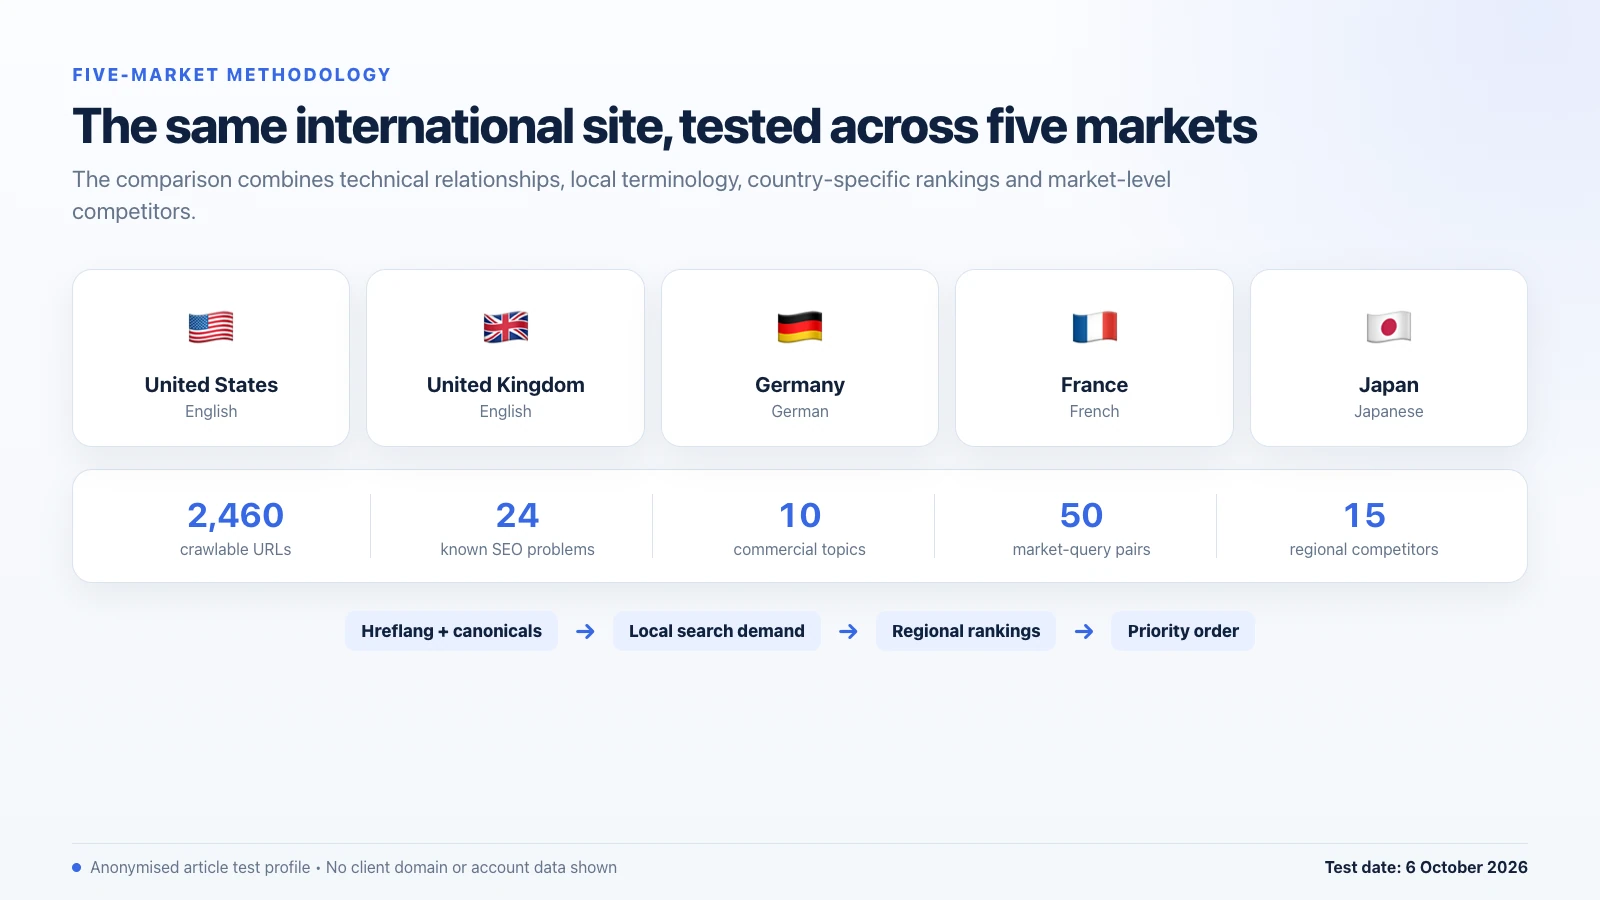Click the United States card title
Viewport: 1600px width, 900px height.
211,385
